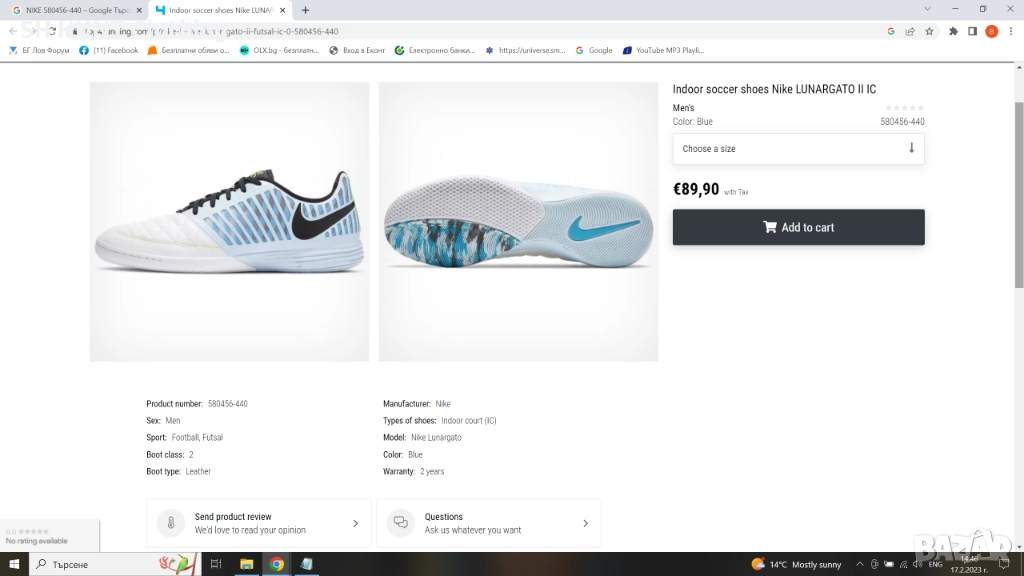Click the Chrome icon in the taskbar

pos(277,564)
